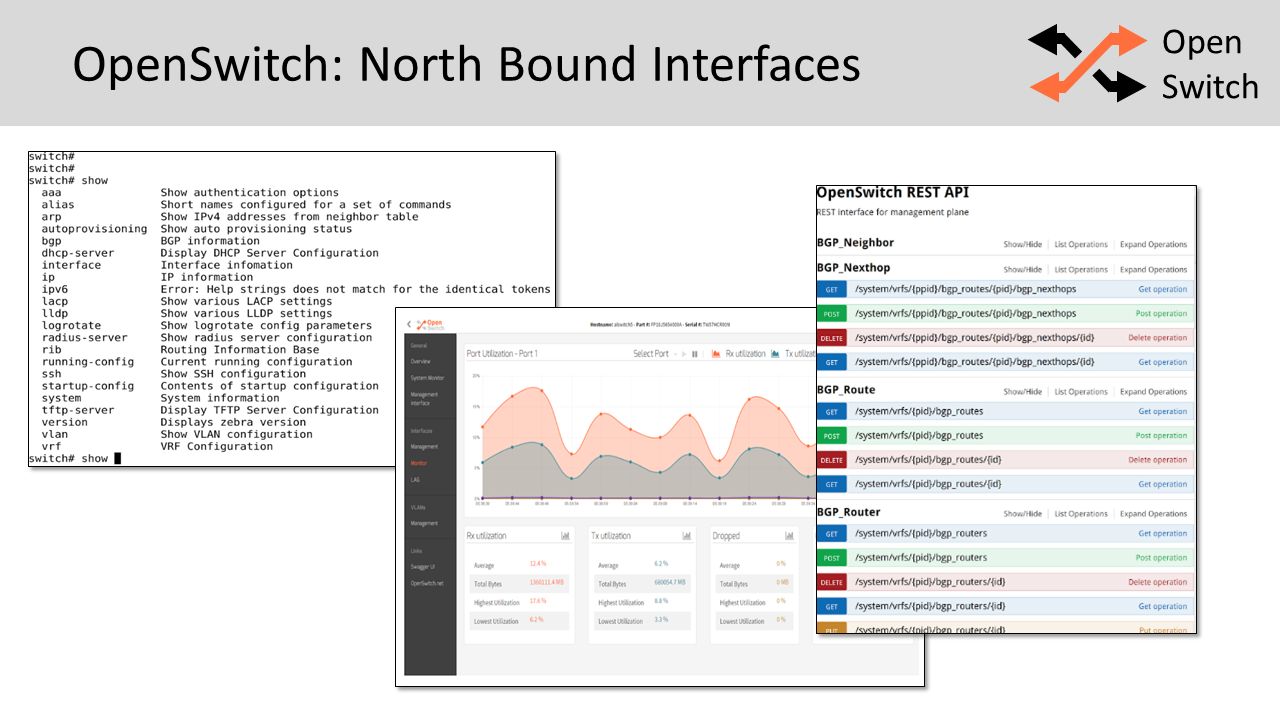The width and height of the screenshot is (1280, 720).
Task: Click 'Post operation' in the bgp_routers row
Action: [x=1161, y=558]
